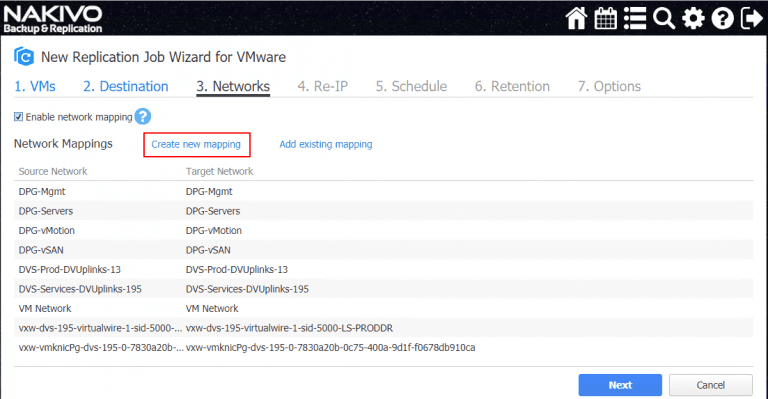
Task: Proceed with the Next button
Action: tap(620, 385)
